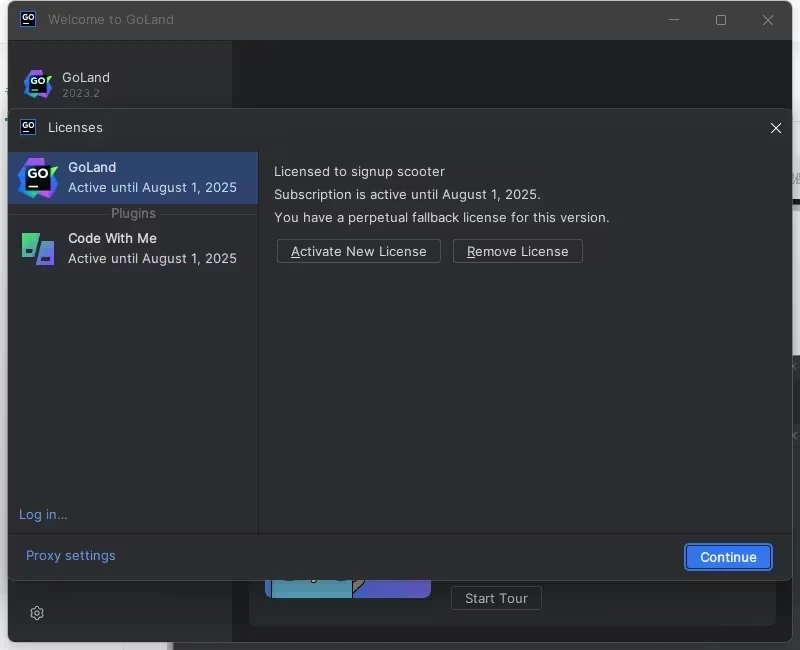Open the Proxy settings link
This screenshot has height=650, width=800.
pyautogui.click(x=71, y=555)
